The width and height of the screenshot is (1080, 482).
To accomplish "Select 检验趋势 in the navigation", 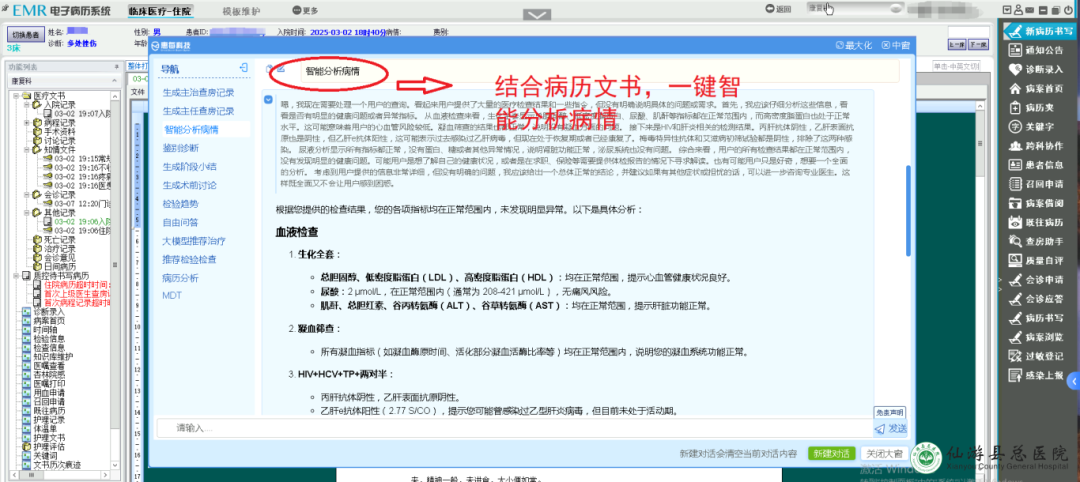I will pos(180,204).
